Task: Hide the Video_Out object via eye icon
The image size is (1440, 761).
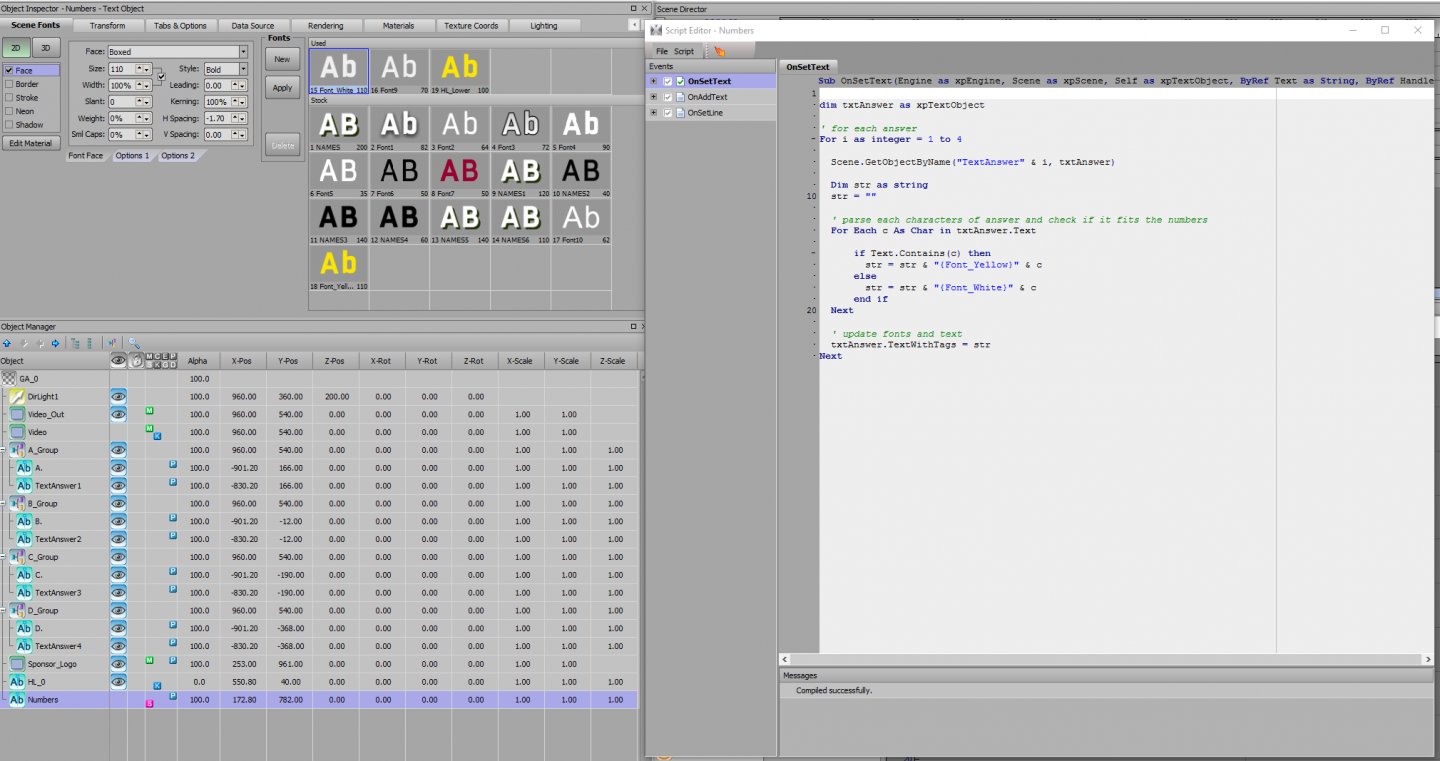Action: pyautogui.click(x=118, y=414)
